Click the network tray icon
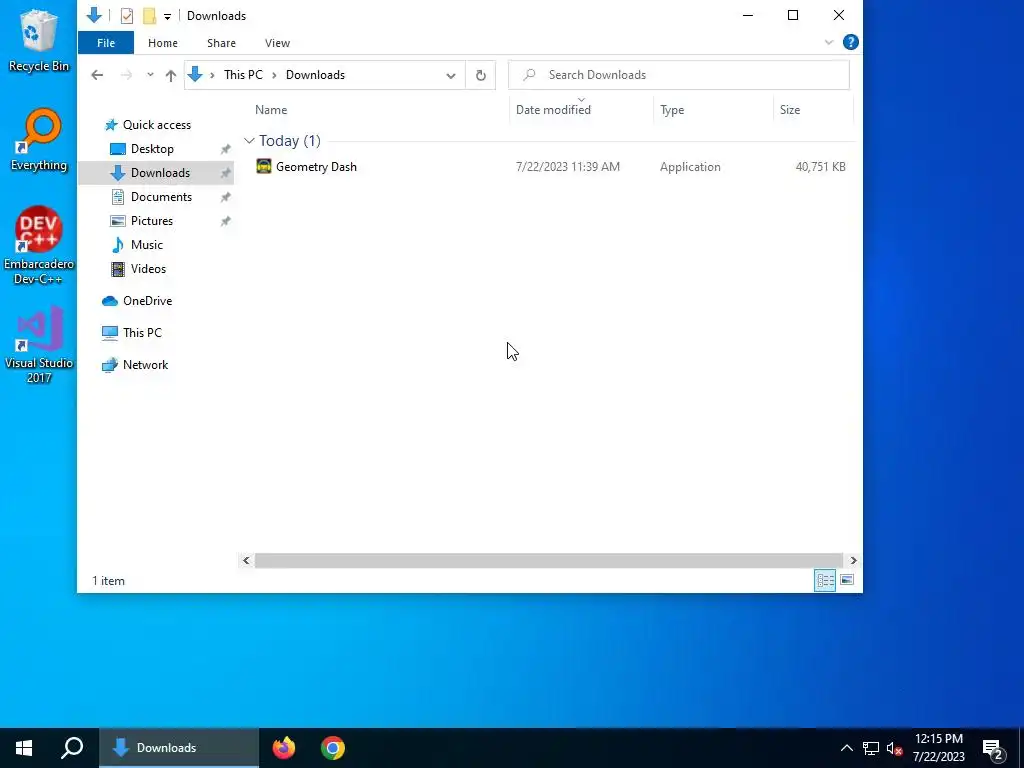Image resolution: width=1024 pixels, height=768 pixels. (871, 748)
